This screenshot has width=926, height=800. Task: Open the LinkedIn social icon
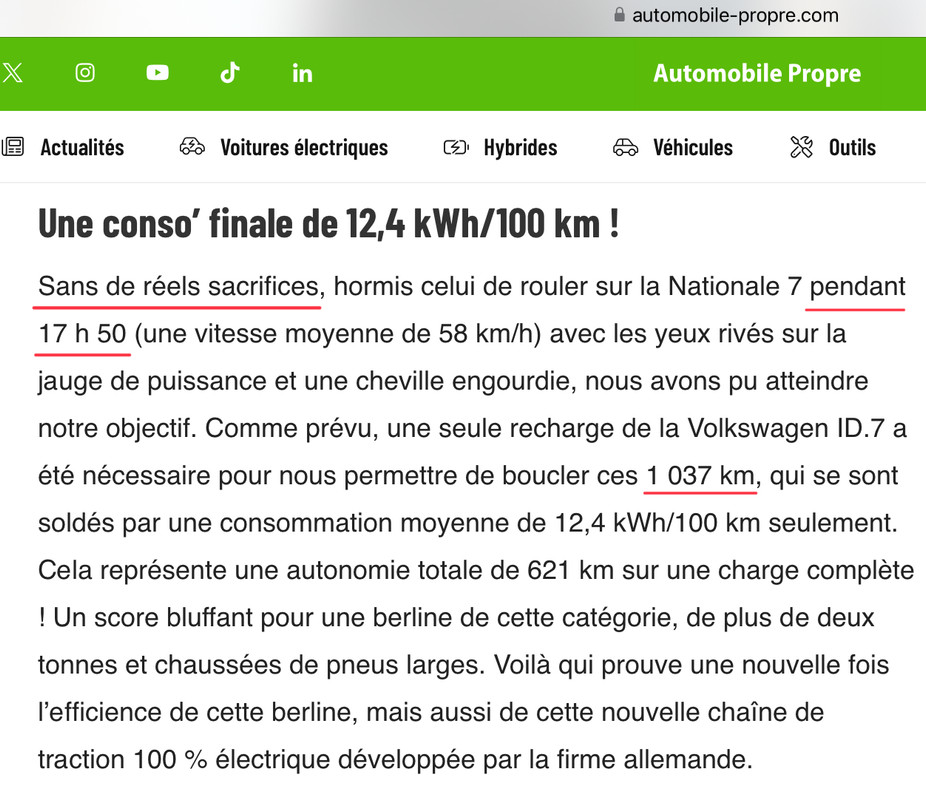click(x=302, y=73)
